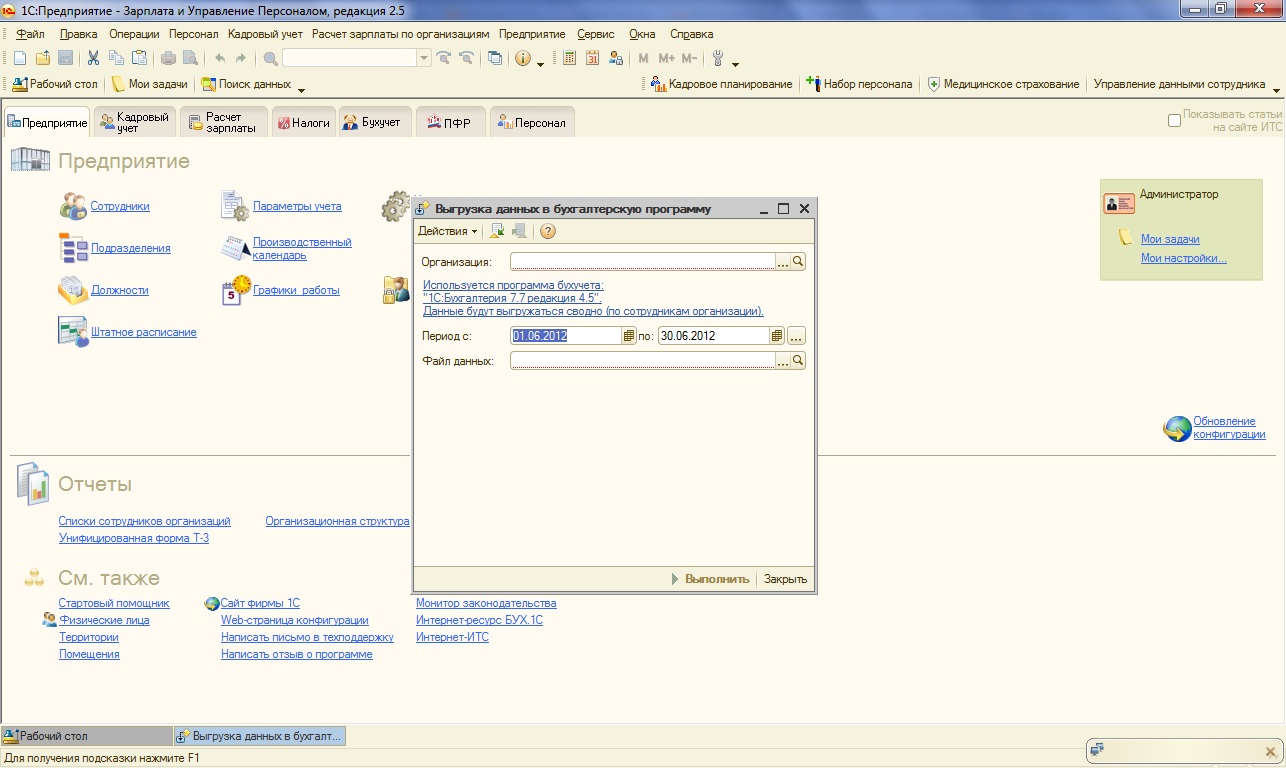Click the Кадровое планирование toolbar button
The height and width of the screenshot is (768, 1286).
[721, 84]
